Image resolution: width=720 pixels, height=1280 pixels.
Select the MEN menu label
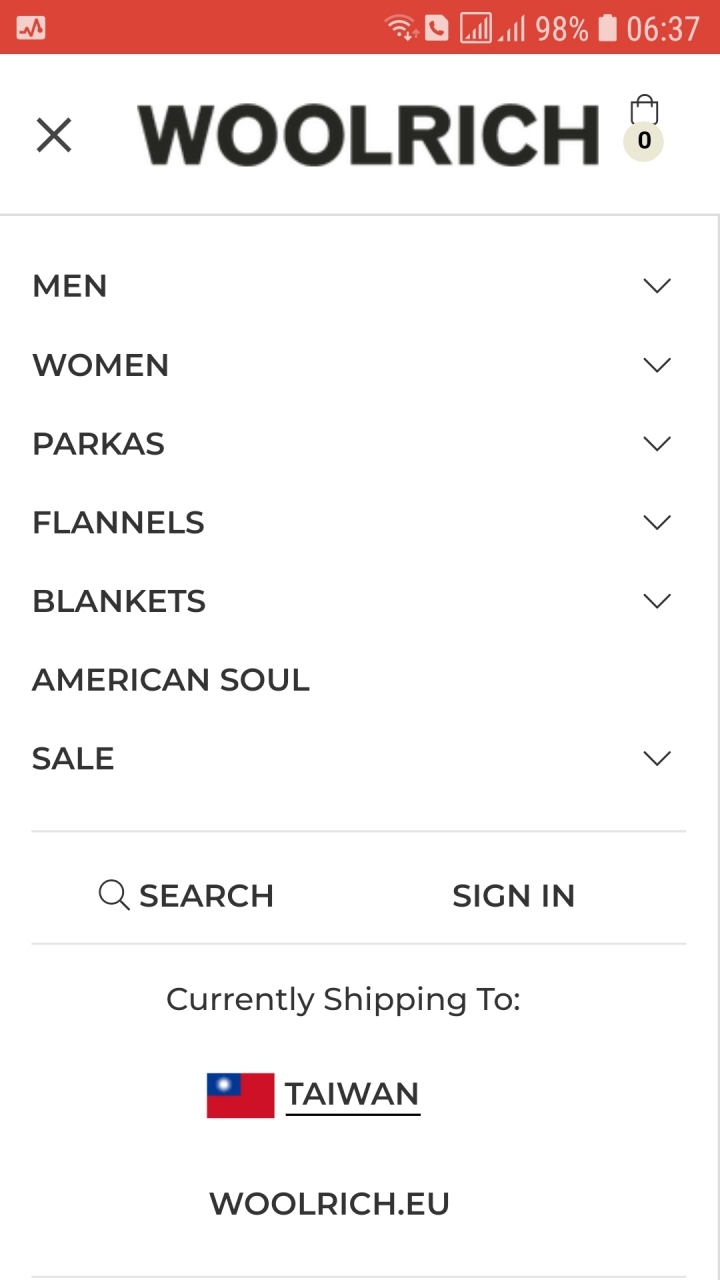pos(70,286)
